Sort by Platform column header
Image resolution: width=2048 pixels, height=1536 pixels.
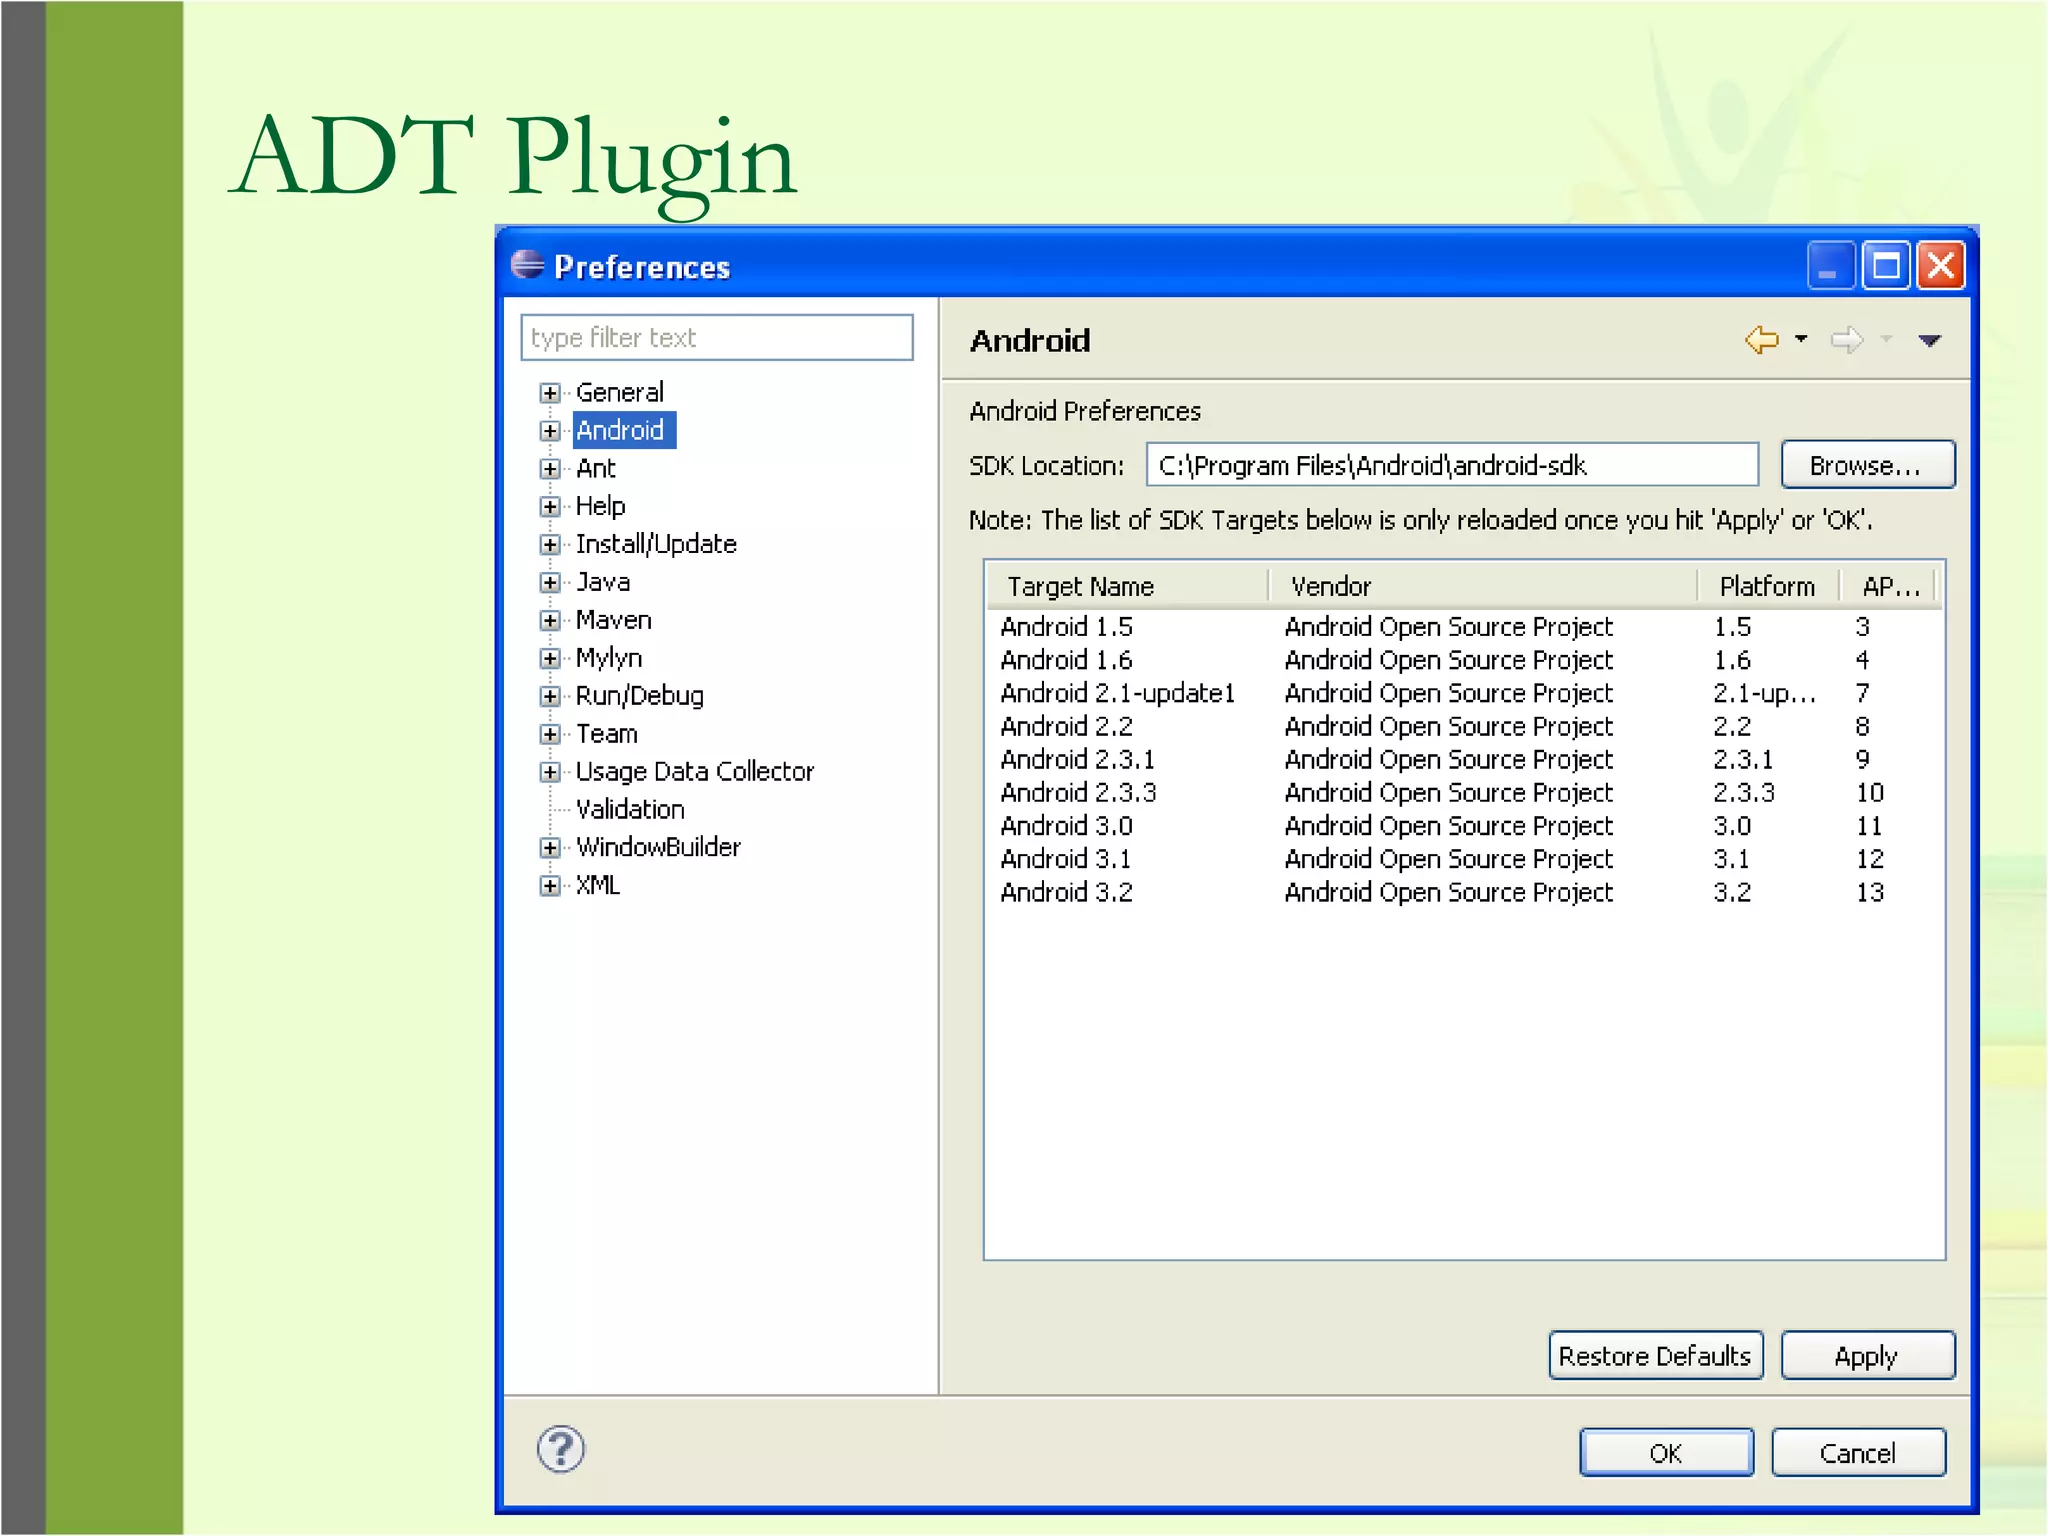(1769, 587)
